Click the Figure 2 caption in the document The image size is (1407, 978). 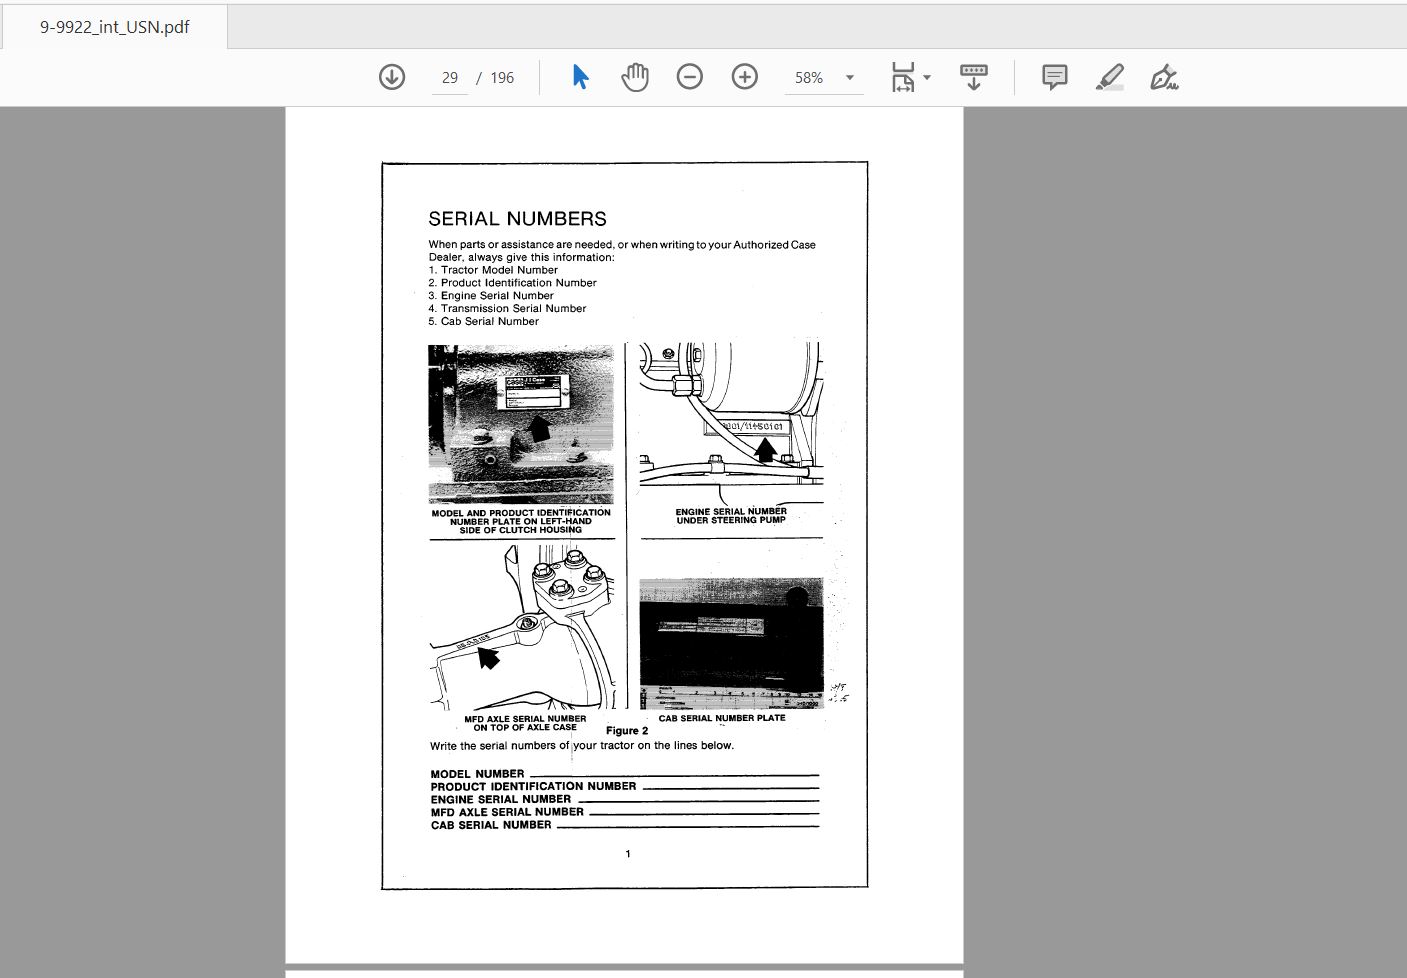626,730
